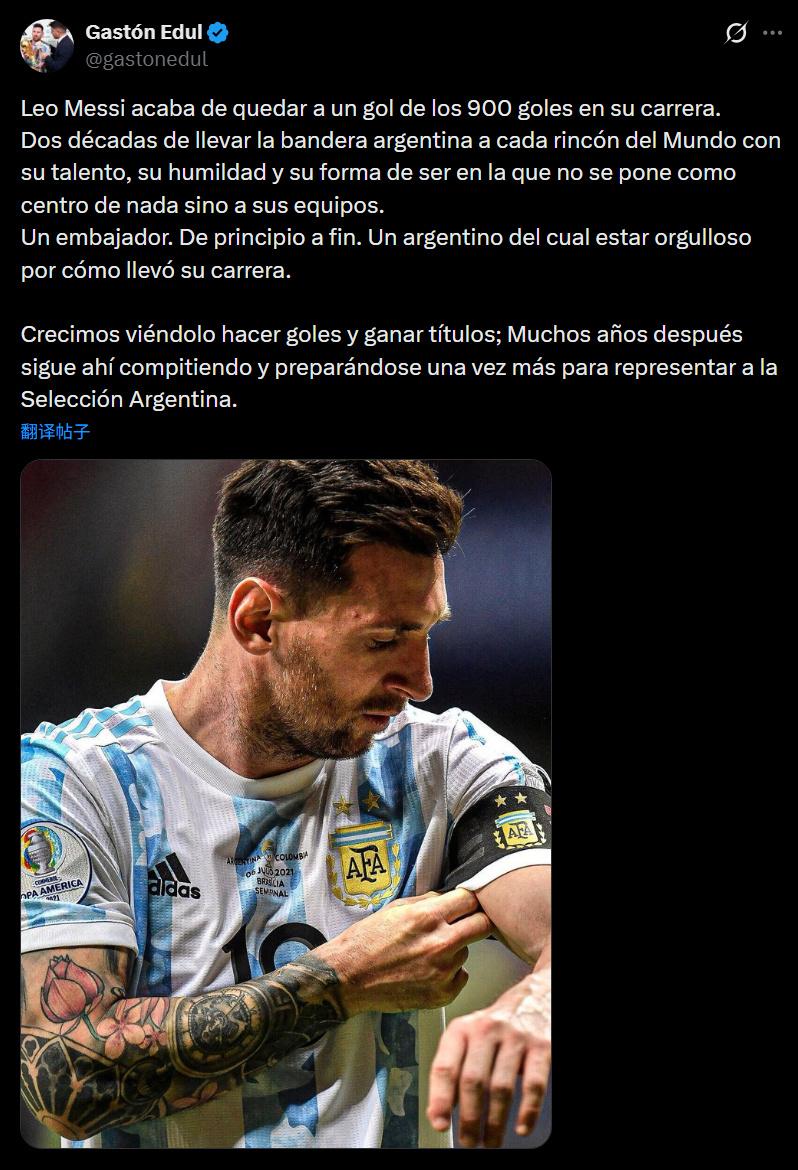Click the display name Gastón Edul
798x1170 pixels.
(x=144, y=32)
